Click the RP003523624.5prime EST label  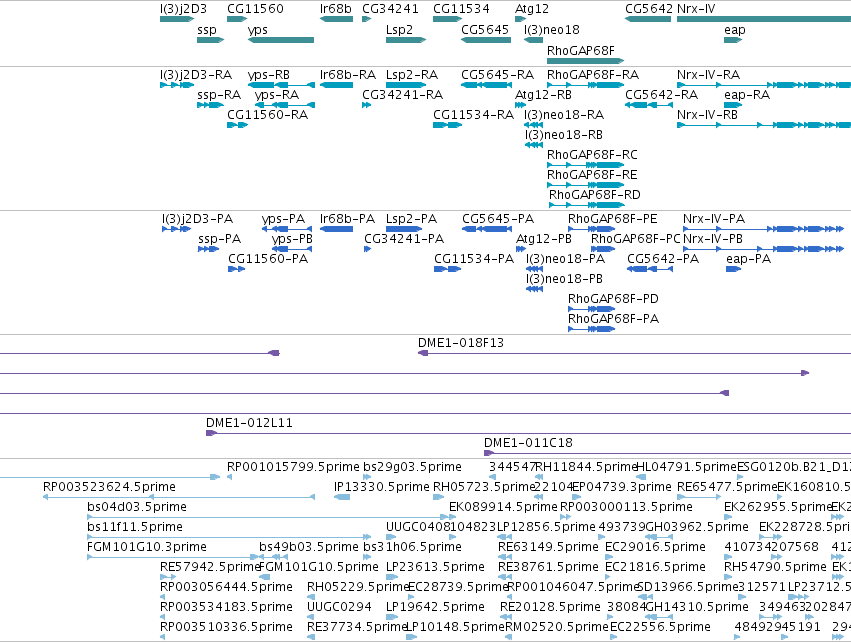click(x=109, y=487)
